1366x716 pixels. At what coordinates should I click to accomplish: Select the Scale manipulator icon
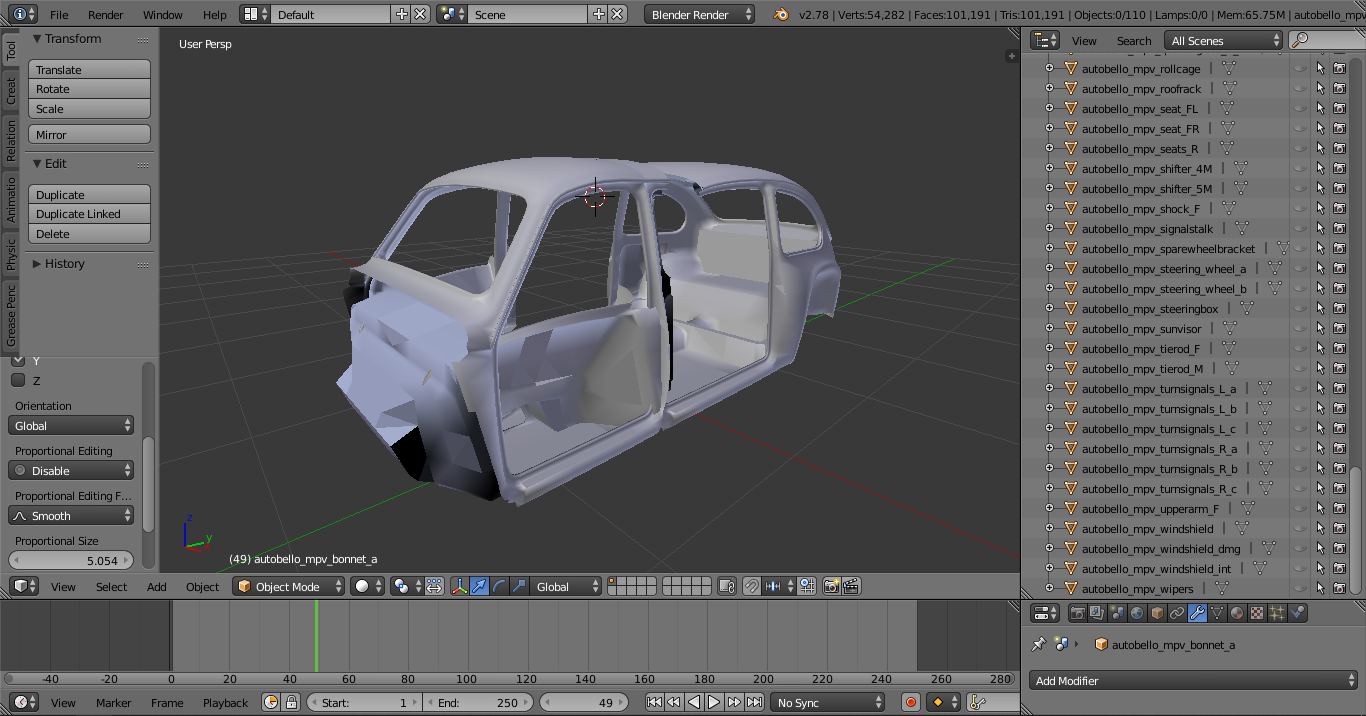tap(518, 587)
